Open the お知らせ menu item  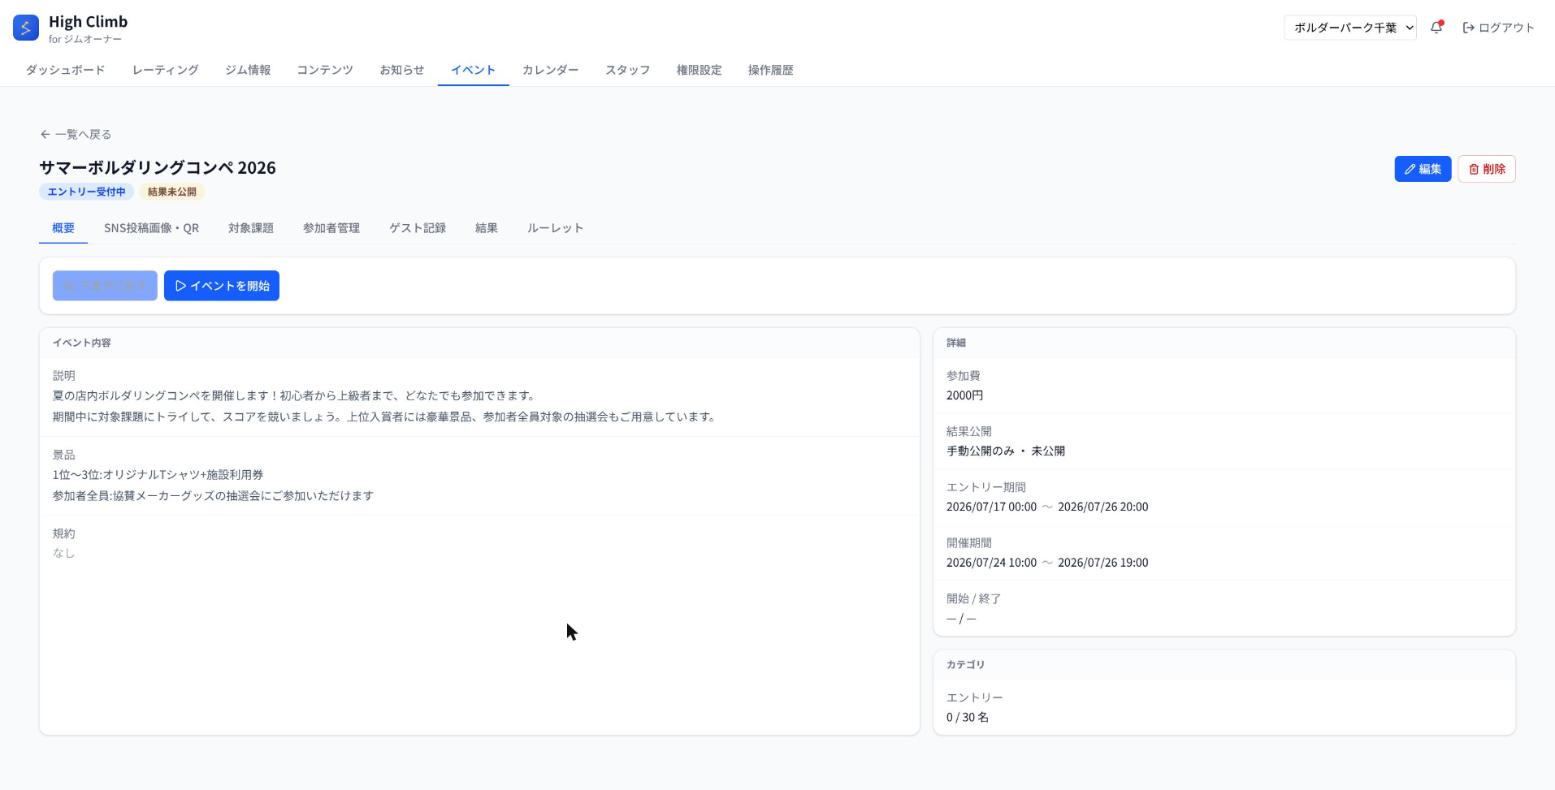[402, 70]
